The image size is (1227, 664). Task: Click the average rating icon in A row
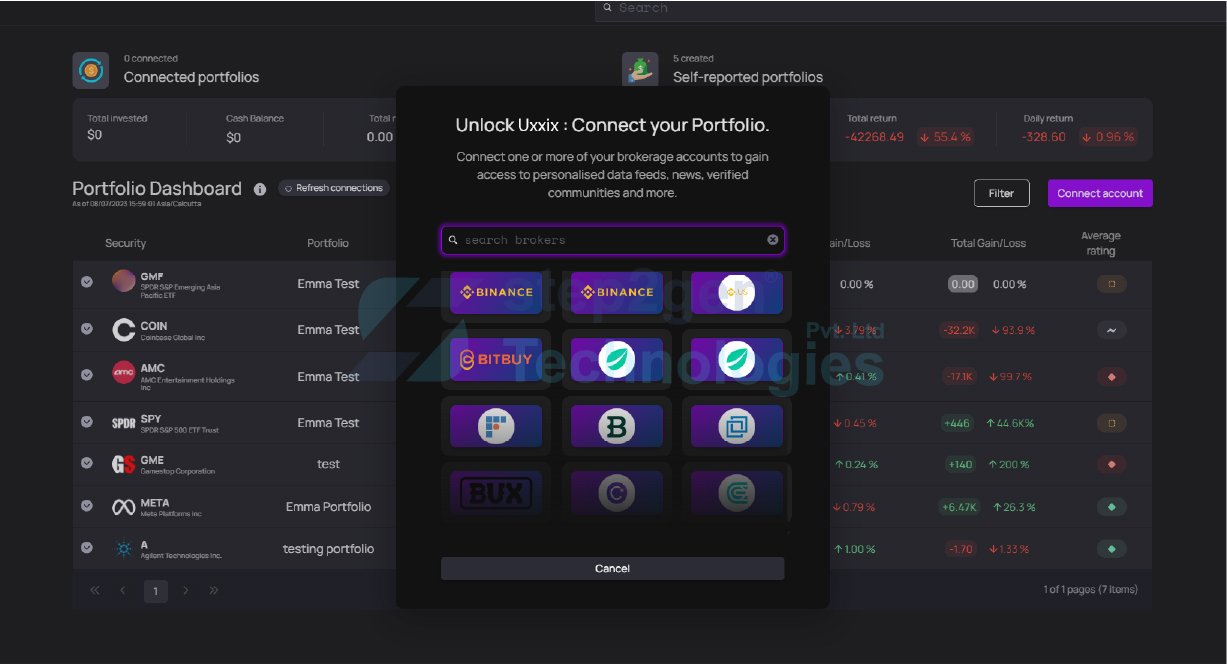1111,549
